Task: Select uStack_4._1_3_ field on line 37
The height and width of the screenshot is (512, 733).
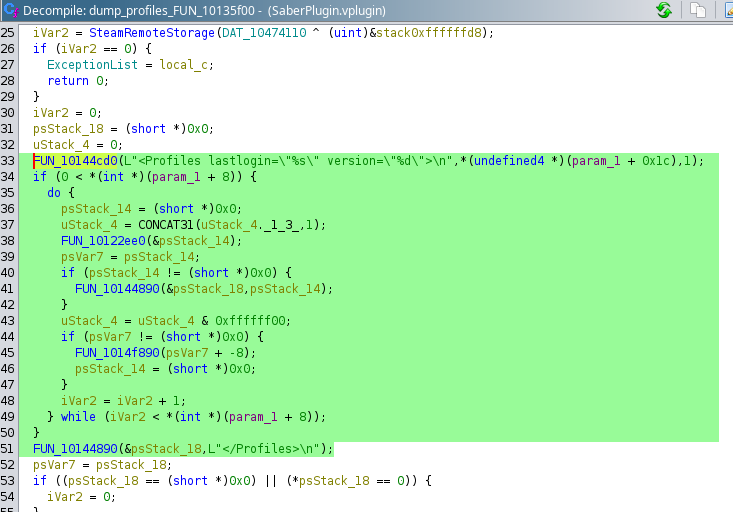Action: 250,225
